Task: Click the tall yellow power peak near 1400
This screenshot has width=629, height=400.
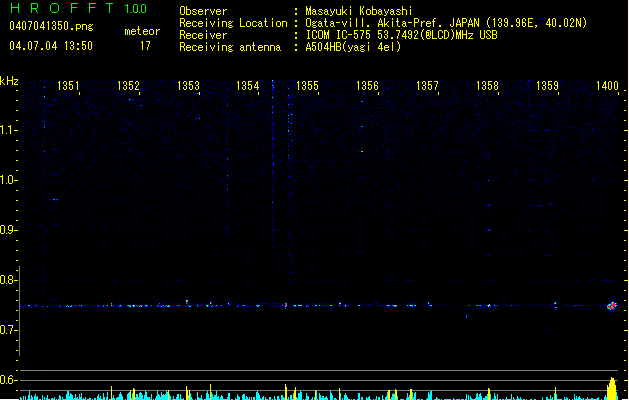Action: coord(612,388)
